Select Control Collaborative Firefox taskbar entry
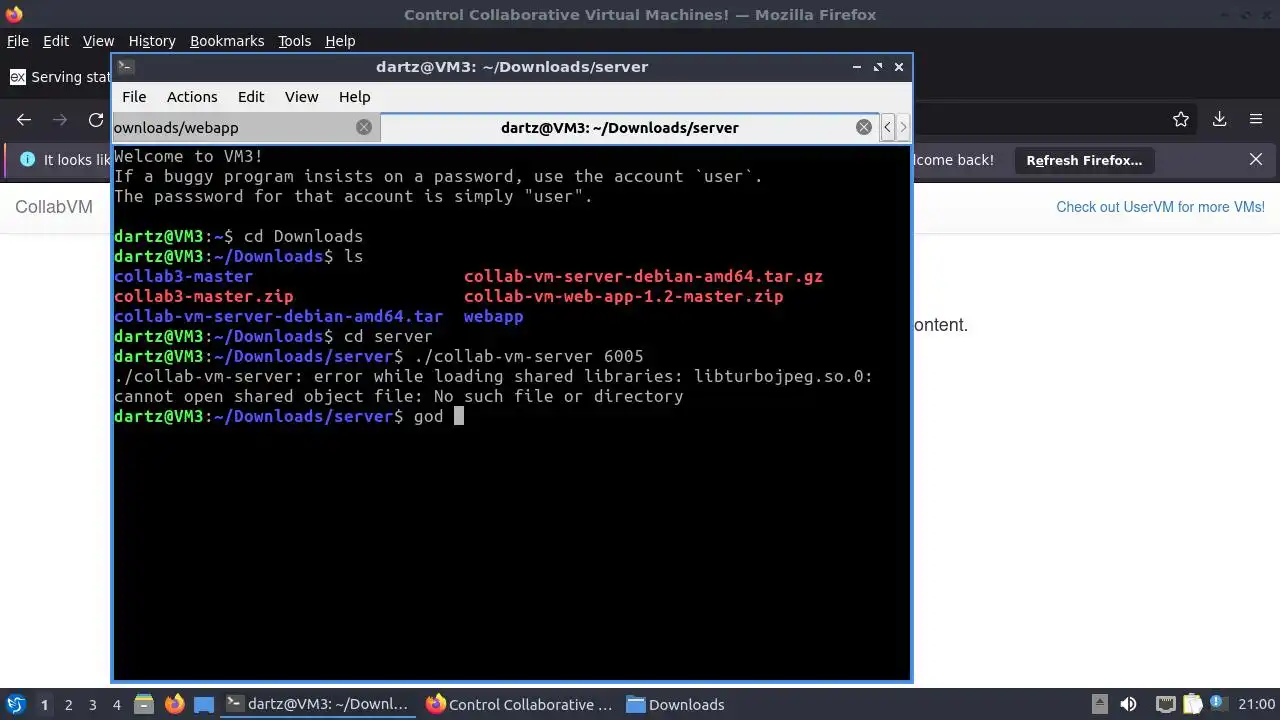This screenshot has height=720, width=1280. point(520,704)
